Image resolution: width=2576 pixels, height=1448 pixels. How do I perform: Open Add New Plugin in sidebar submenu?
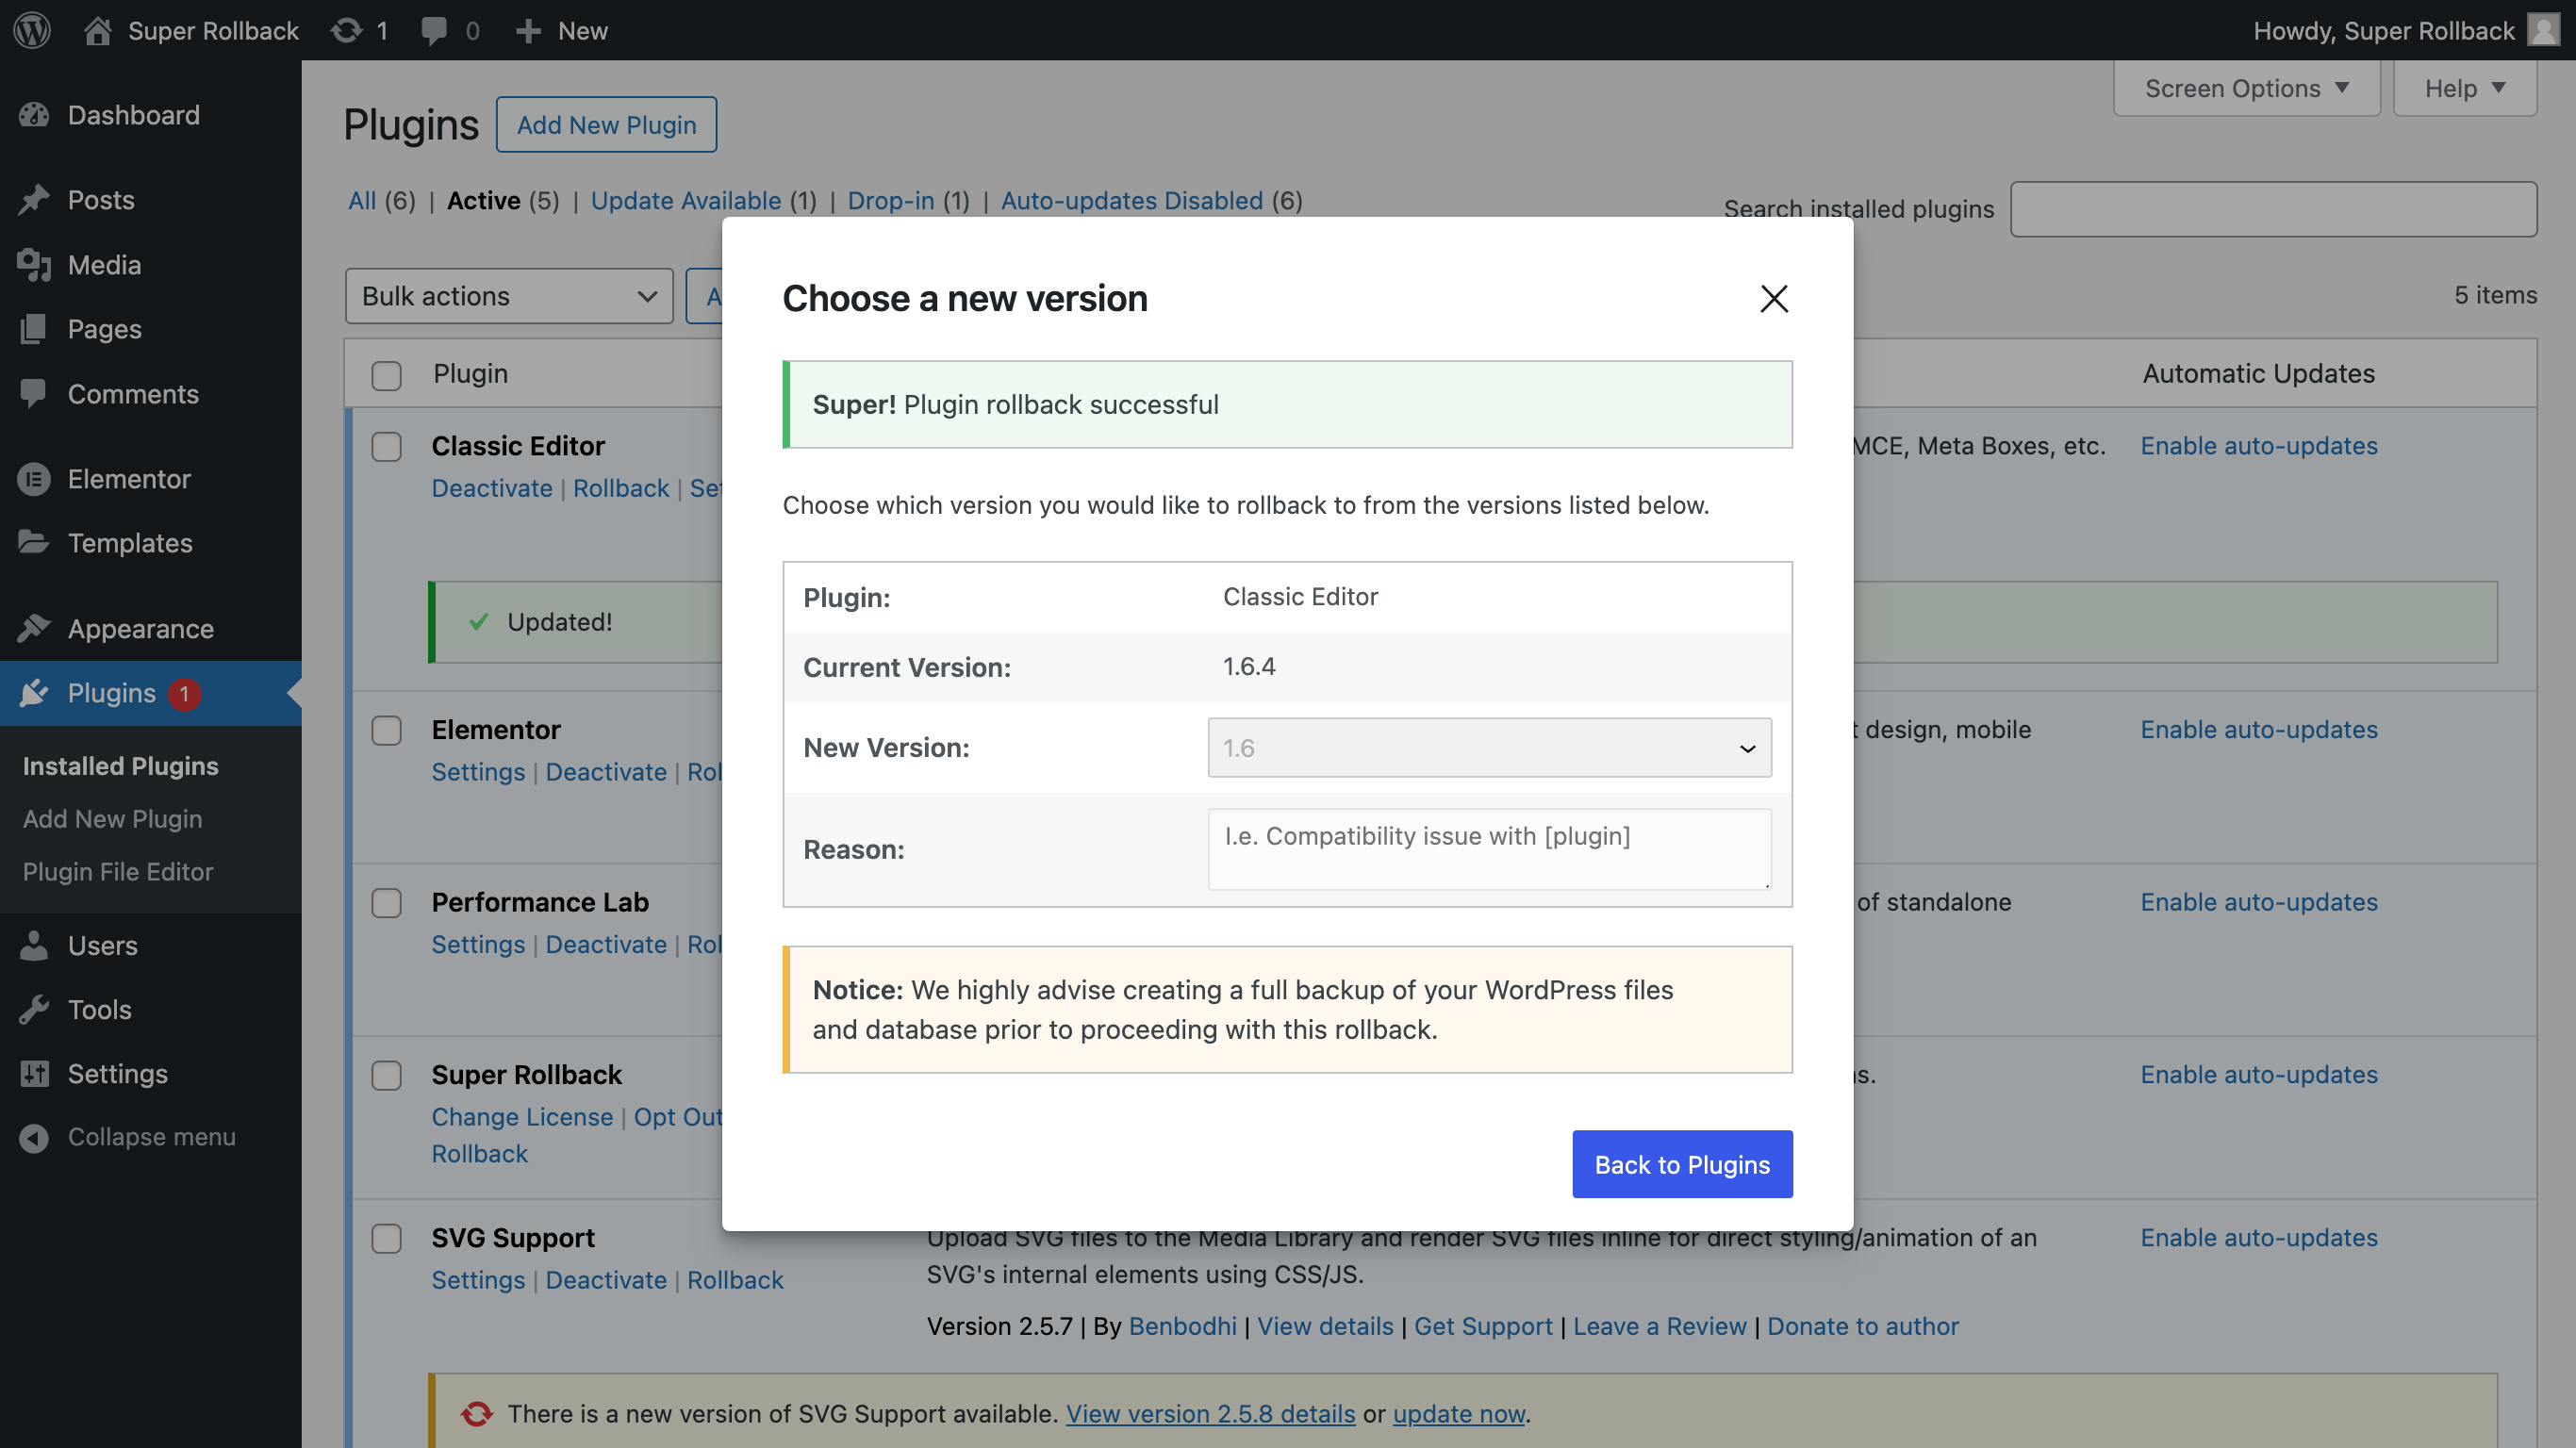tap(112, 819)
